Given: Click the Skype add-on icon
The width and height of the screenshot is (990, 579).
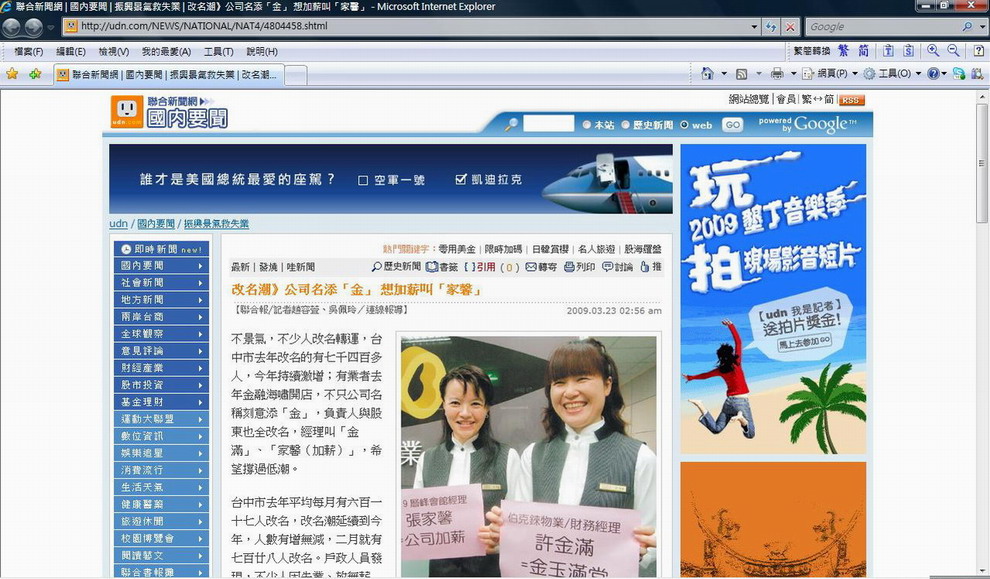Looking at the screenshot, I should (959, 74).
